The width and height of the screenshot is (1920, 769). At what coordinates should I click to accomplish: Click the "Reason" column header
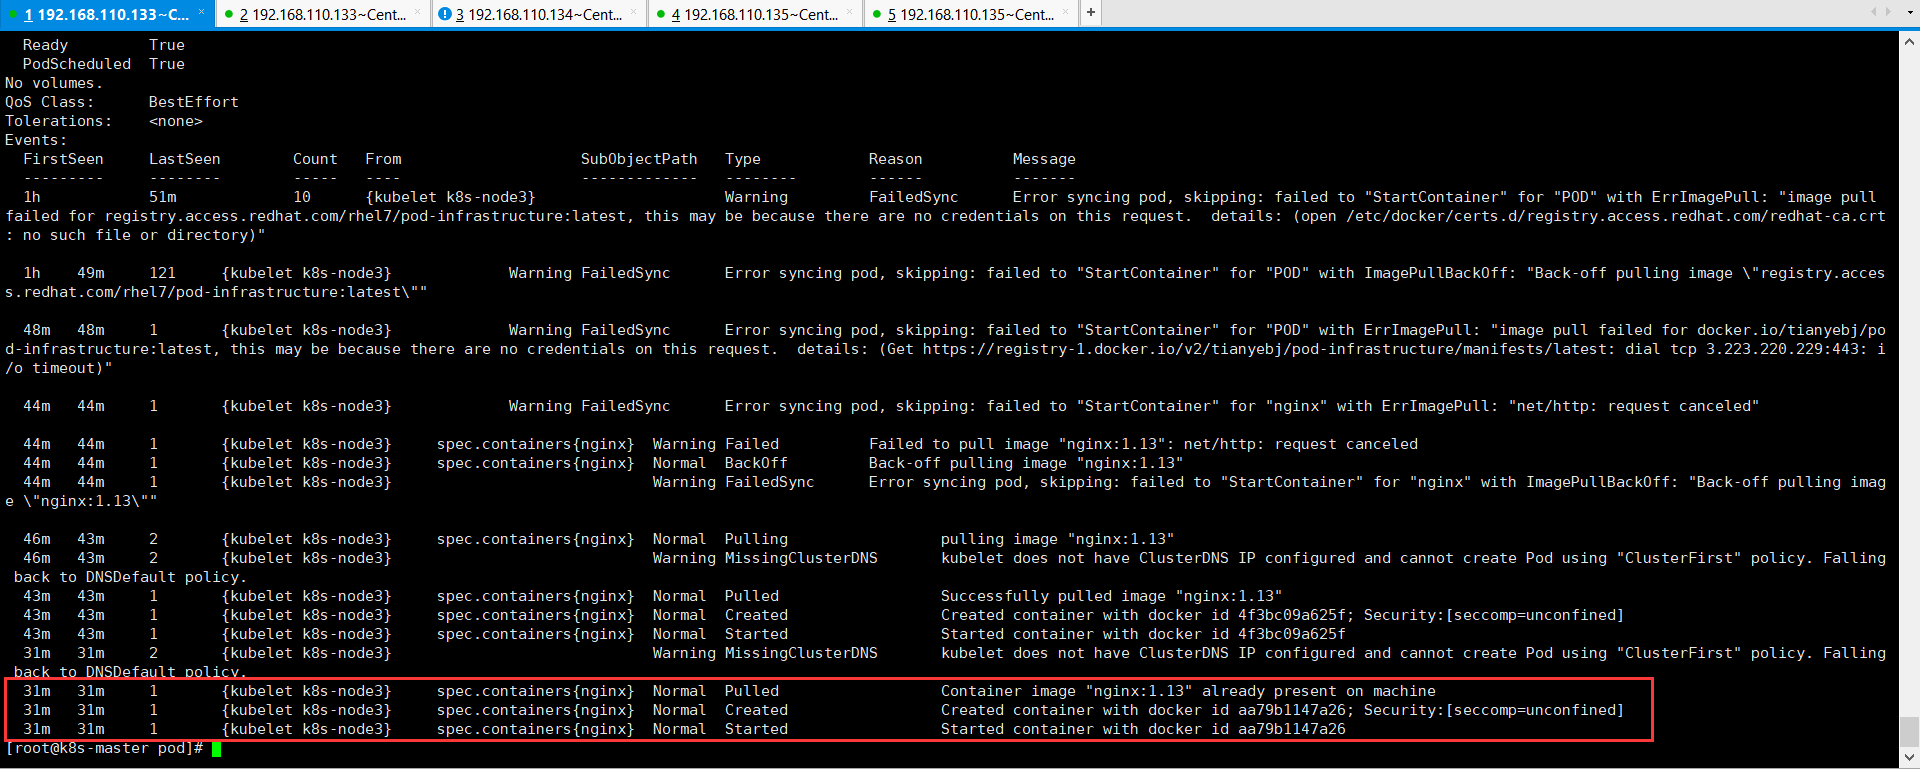pos(895,159)
